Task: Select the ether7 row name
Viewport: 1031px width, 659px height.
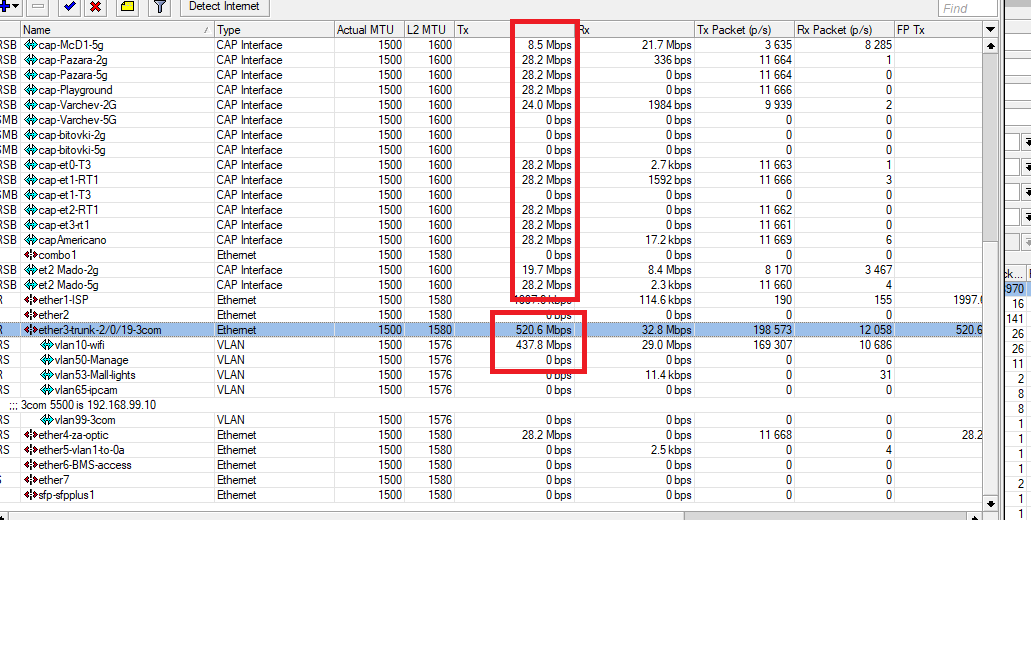Action: (54, 480)
